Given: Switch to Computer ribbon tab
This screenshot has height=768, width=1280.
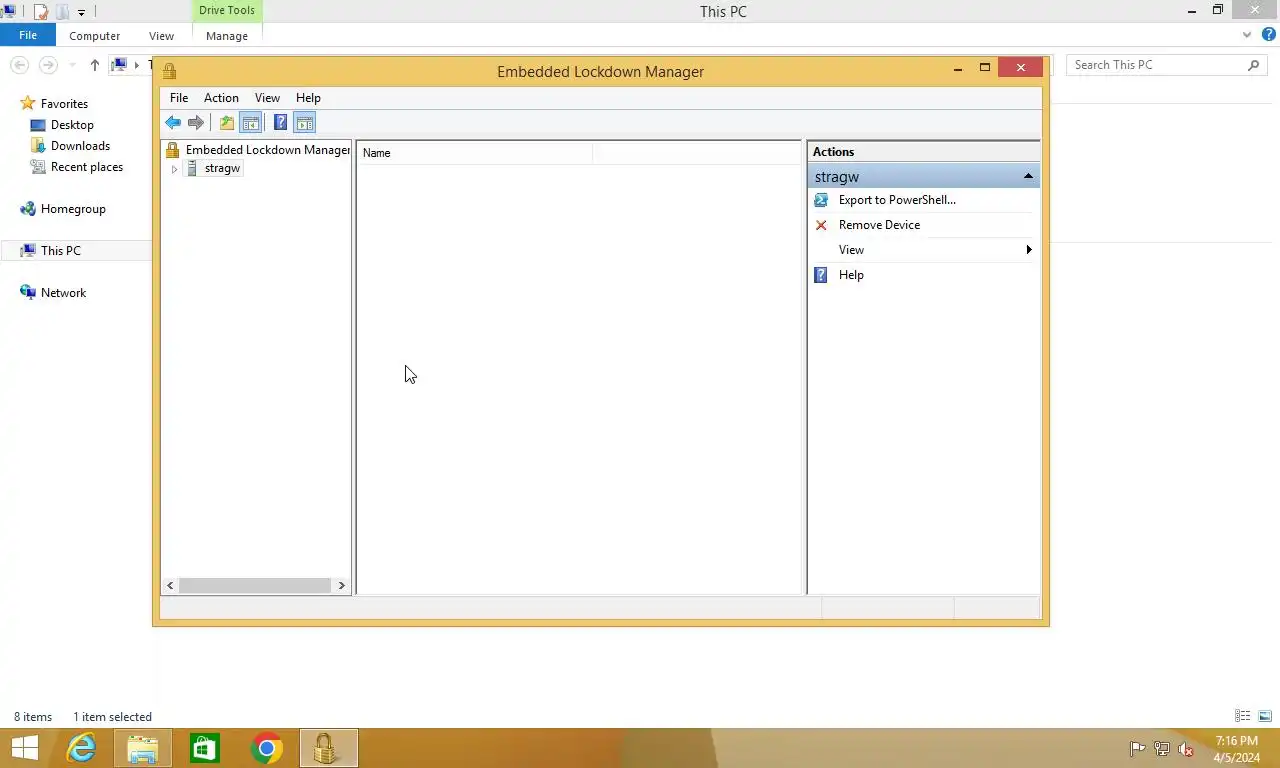Looking at the screenshot, I should tap(95, 36).
